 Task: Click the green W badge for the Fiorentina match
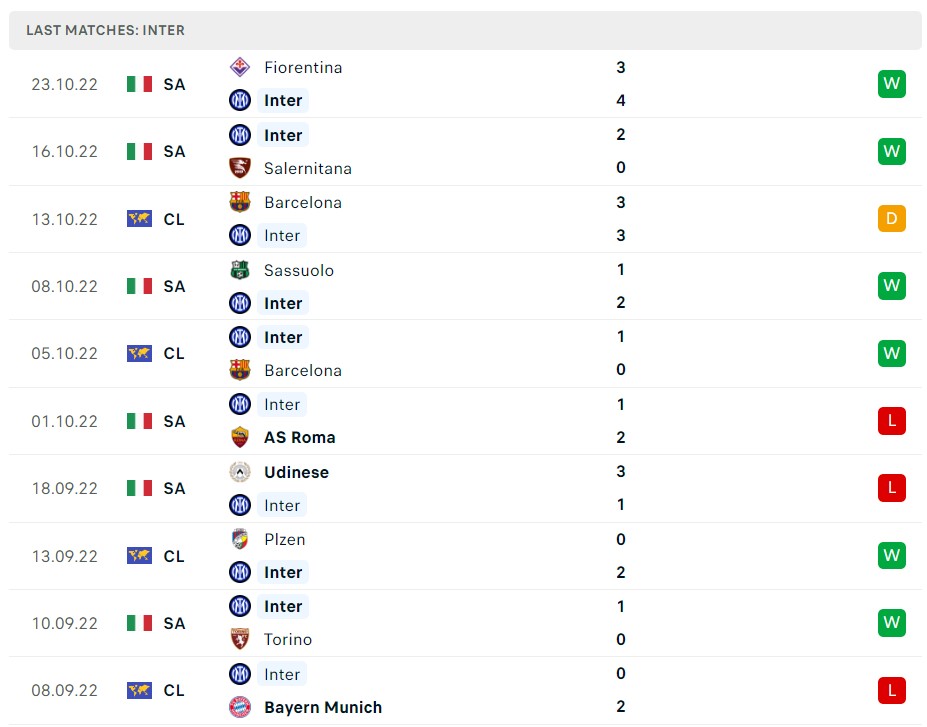point(891,84)
